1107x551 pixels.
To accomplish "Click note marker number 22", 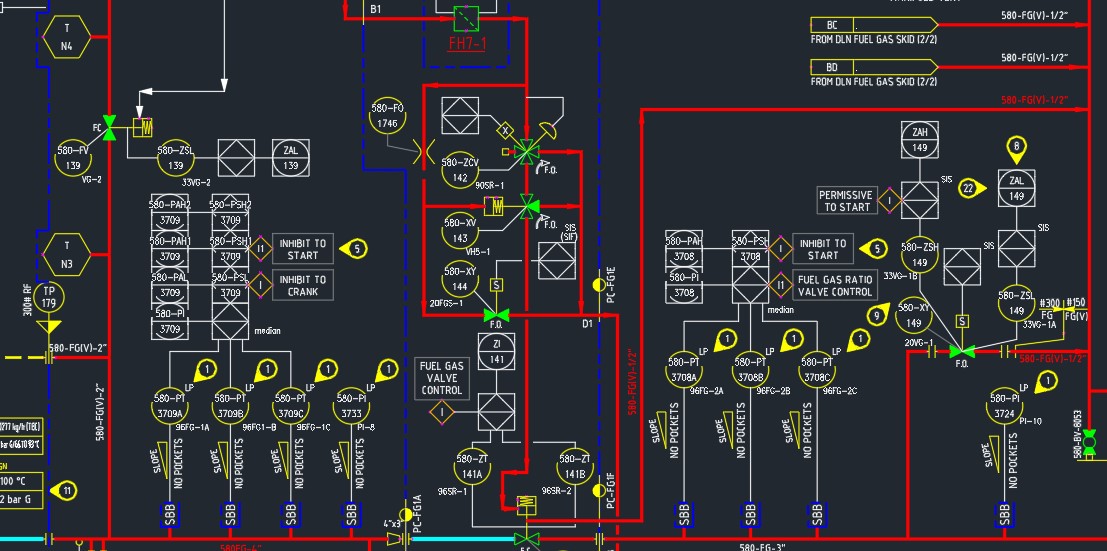I will [x=968, y=187].
